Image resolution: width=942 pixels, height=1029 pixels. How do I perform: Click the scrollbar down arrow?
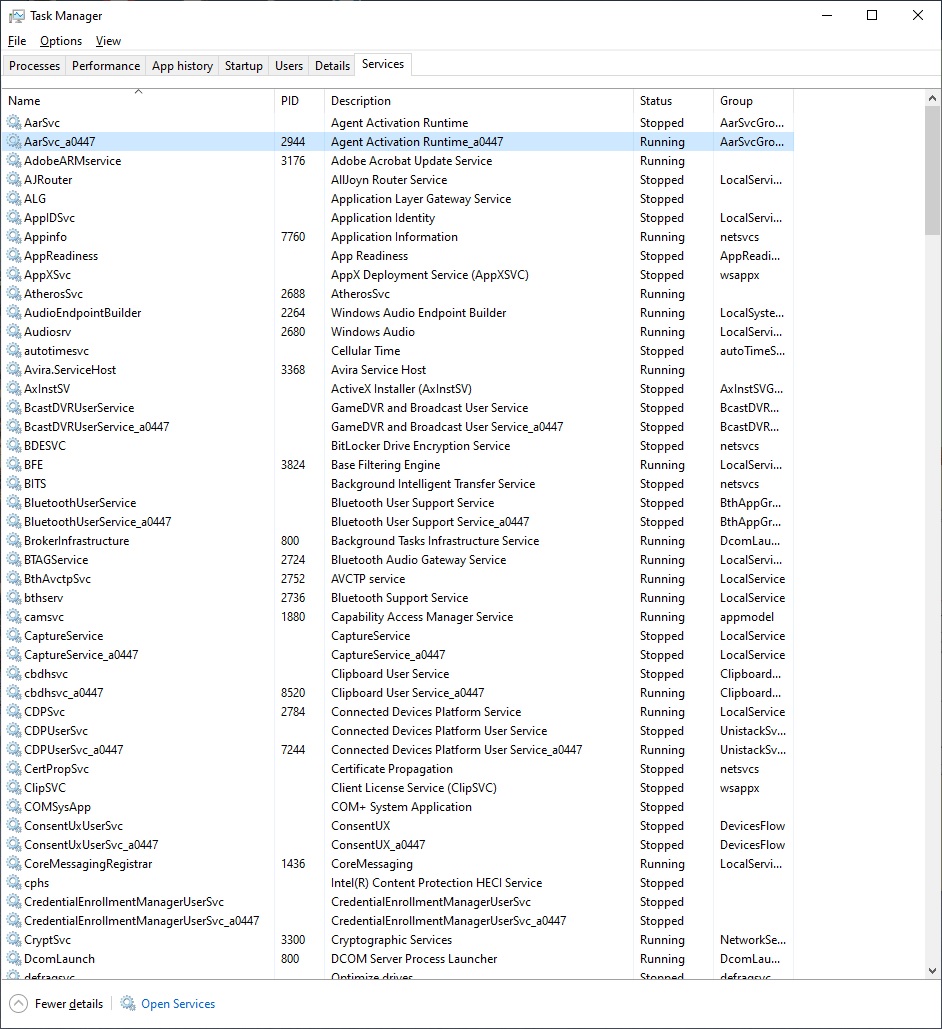tap(932, 971)
